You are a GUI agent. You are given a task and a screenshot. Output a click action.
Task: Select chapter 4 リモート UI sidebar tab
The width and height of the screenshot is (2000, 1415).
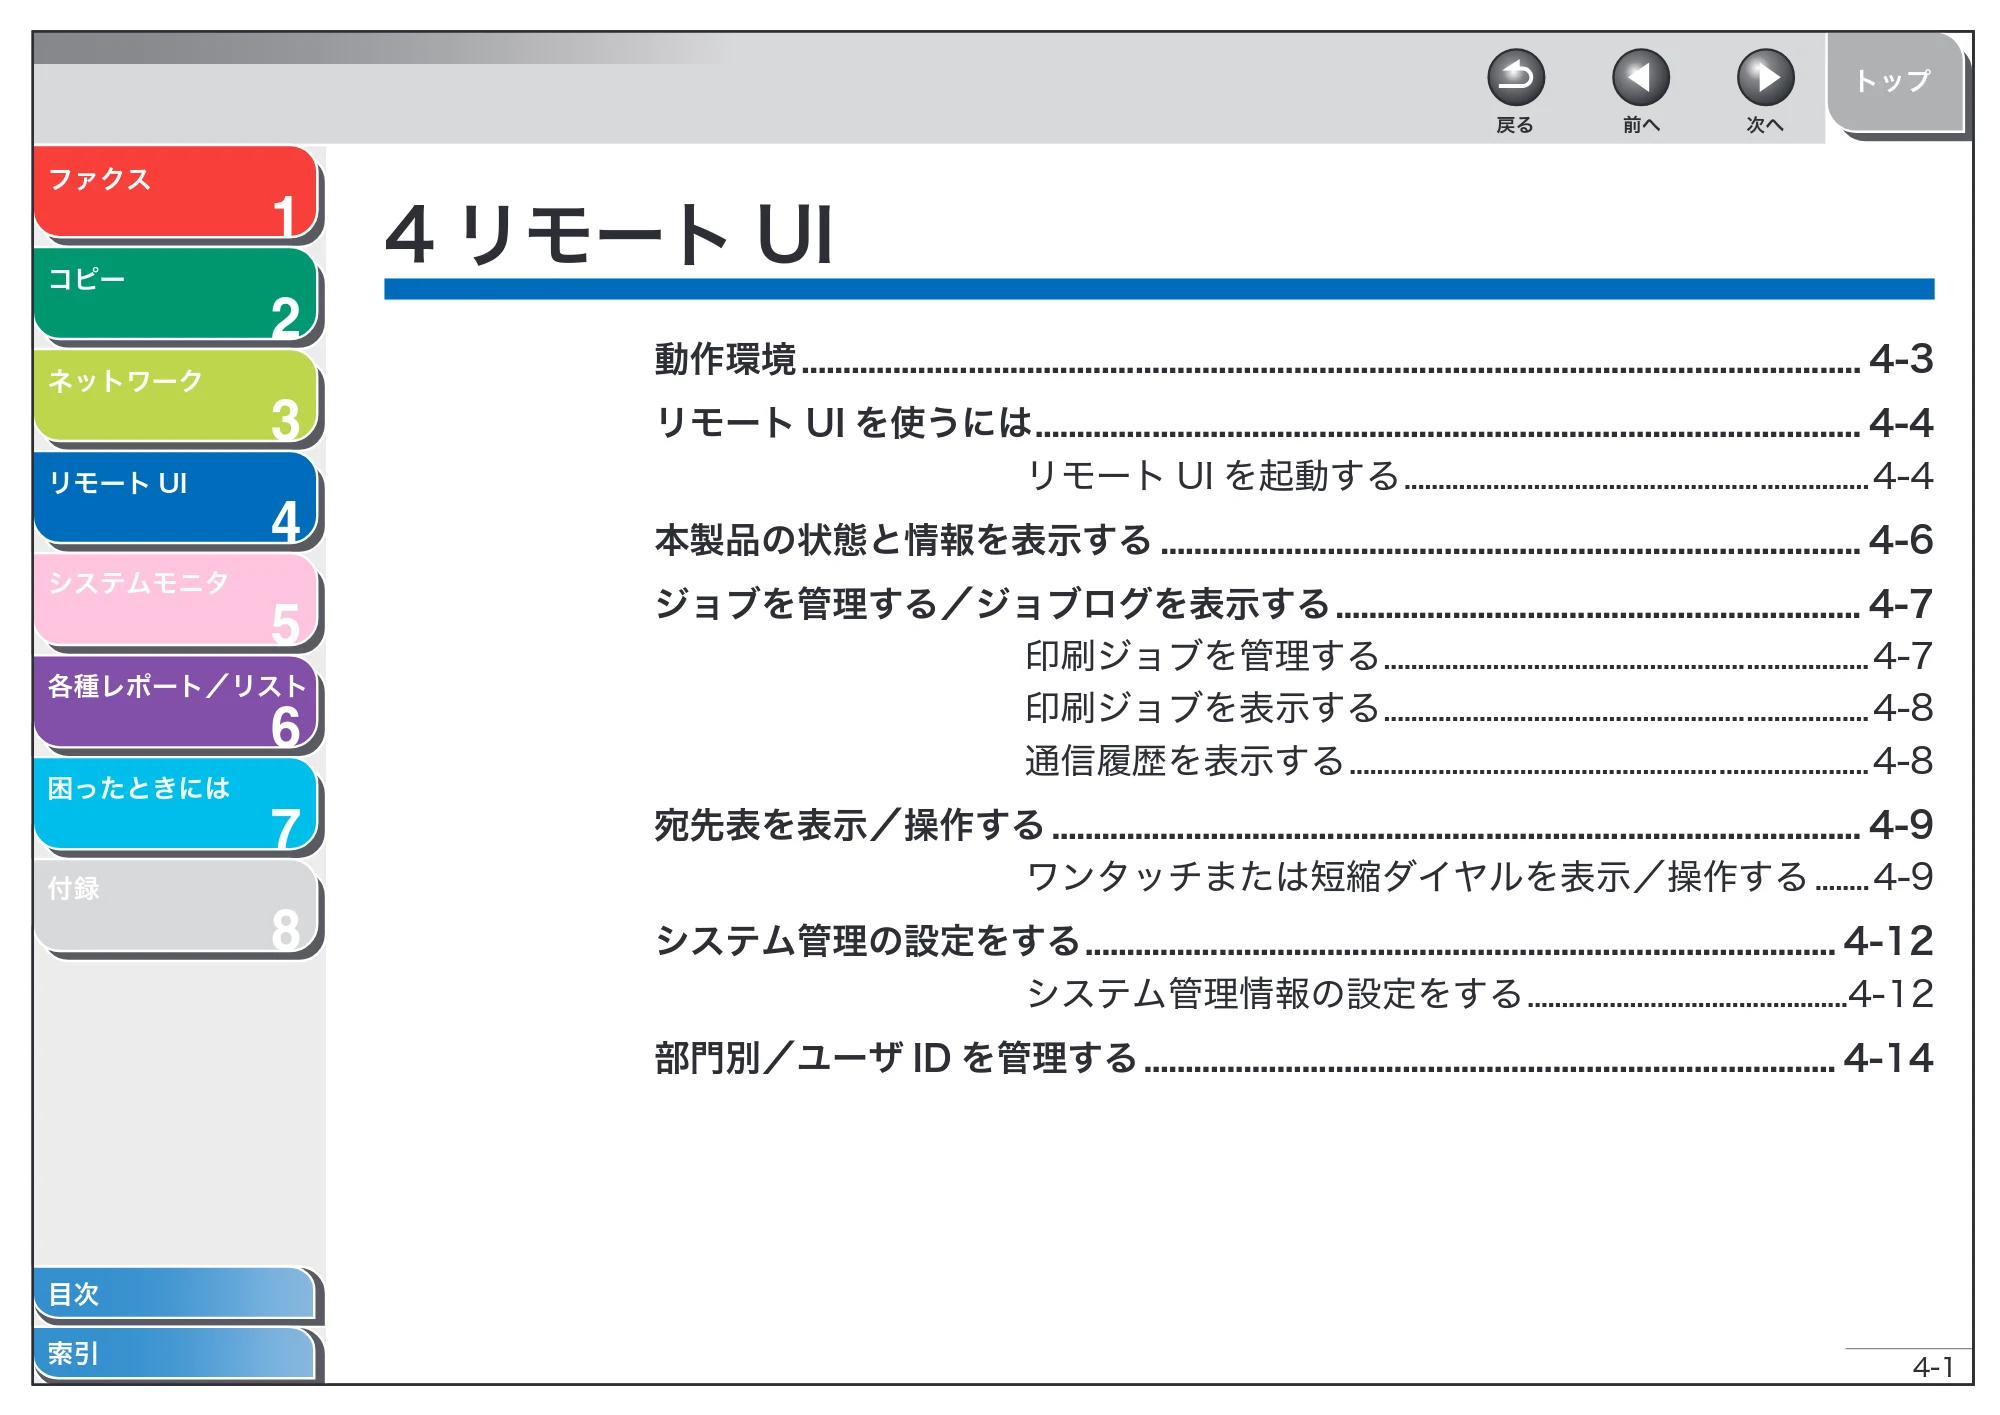[176, 497]
